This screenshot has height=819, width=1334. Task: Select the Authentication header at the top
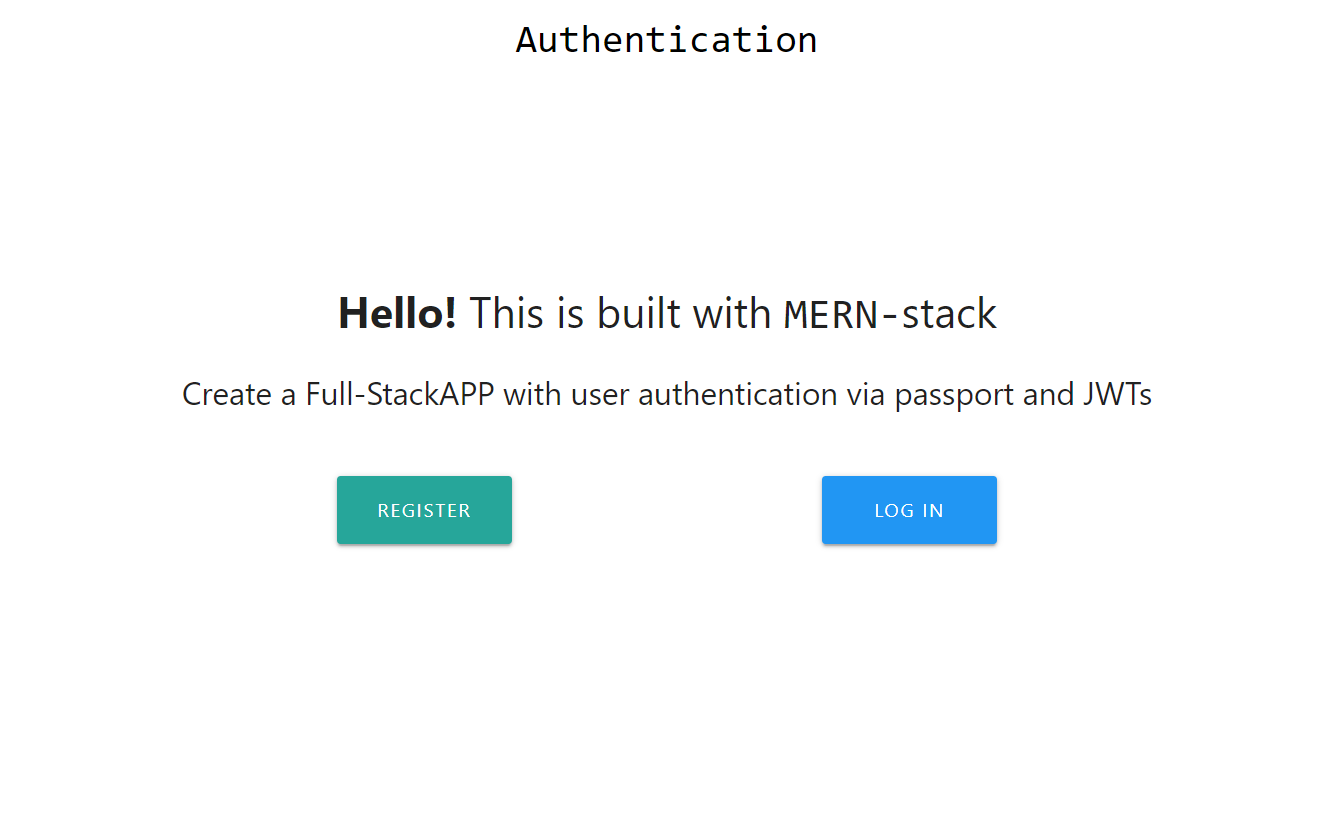coord(666,39)
